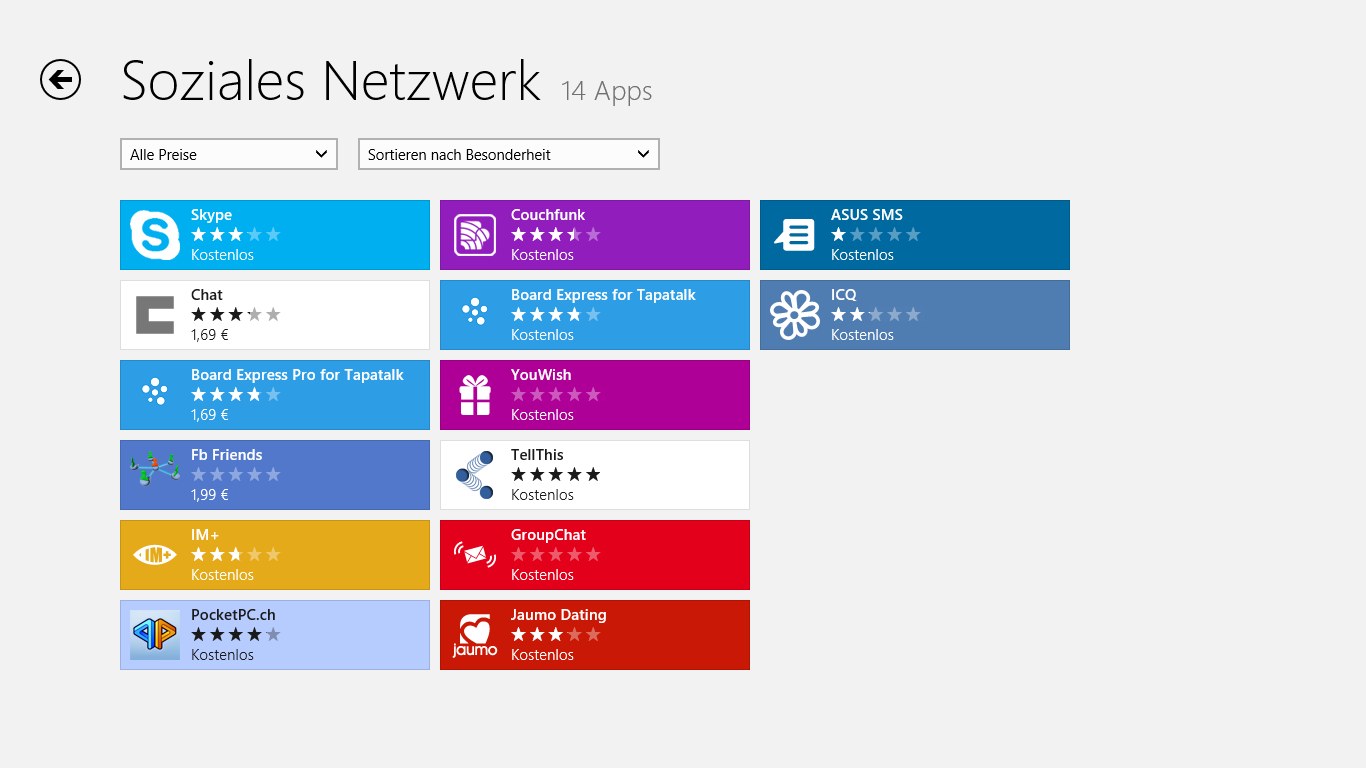Open the ICQ flower icon
1366x768 pixels.
[795, 315]
